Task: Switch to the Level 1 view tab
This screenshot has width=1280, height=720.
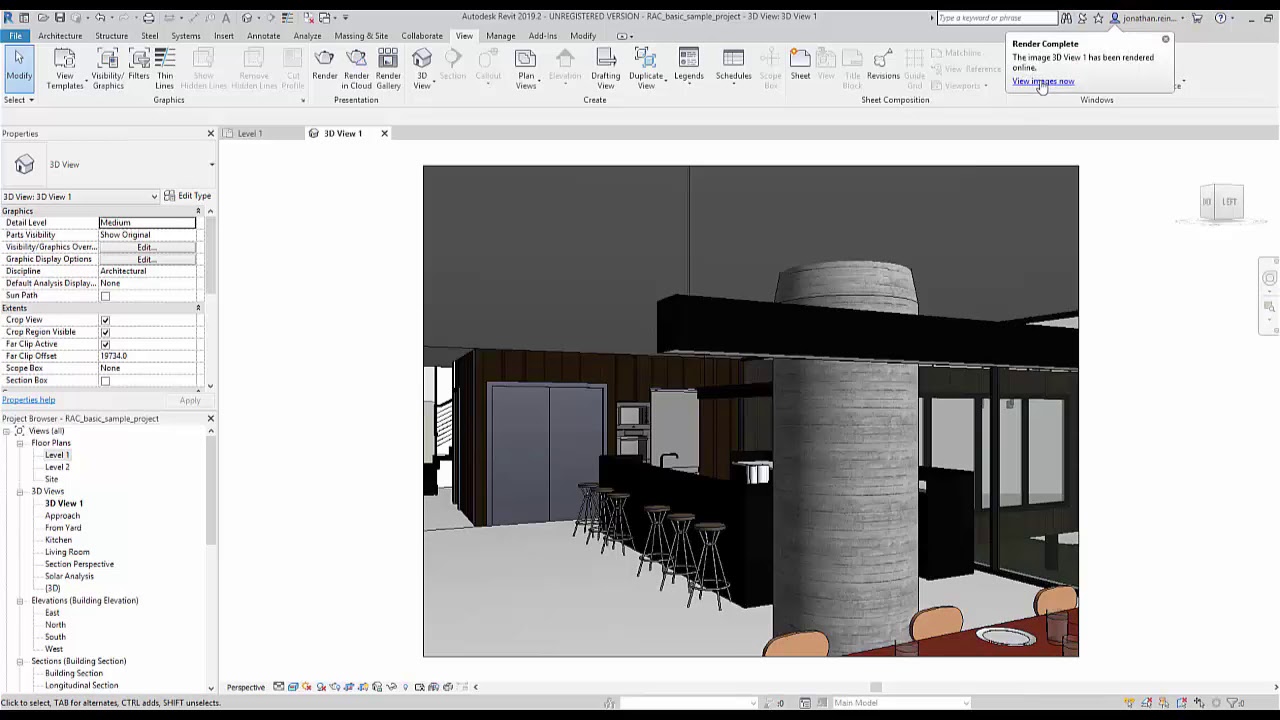Action: click(x=250, y=133)
